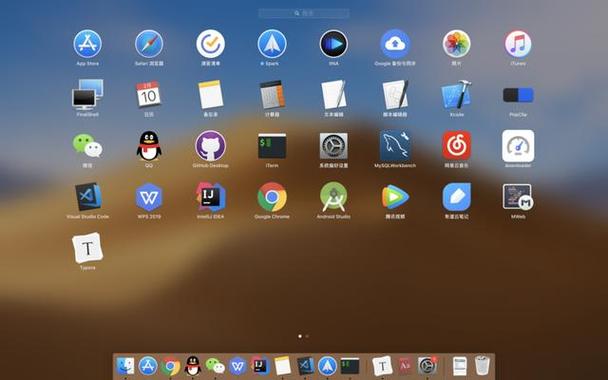Open Youdao Cloud Notes blue pen icon
Screen dimensions: 608x380
pos(456,197)
